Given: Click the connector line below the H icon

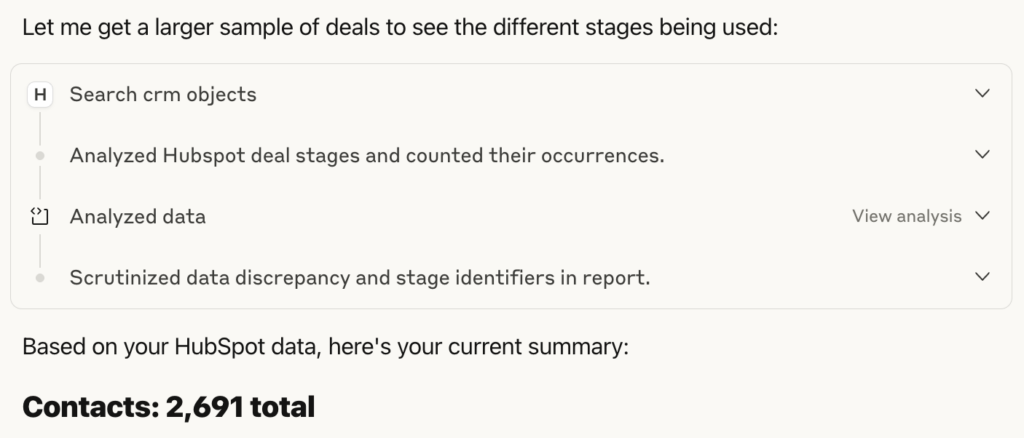Looking at the screenshot, I should point(40,129).
